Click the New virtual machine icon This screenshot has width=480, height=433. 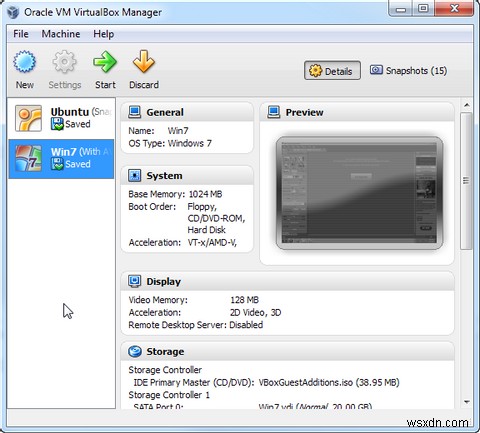pyautogui.click(x=24, y=62)
